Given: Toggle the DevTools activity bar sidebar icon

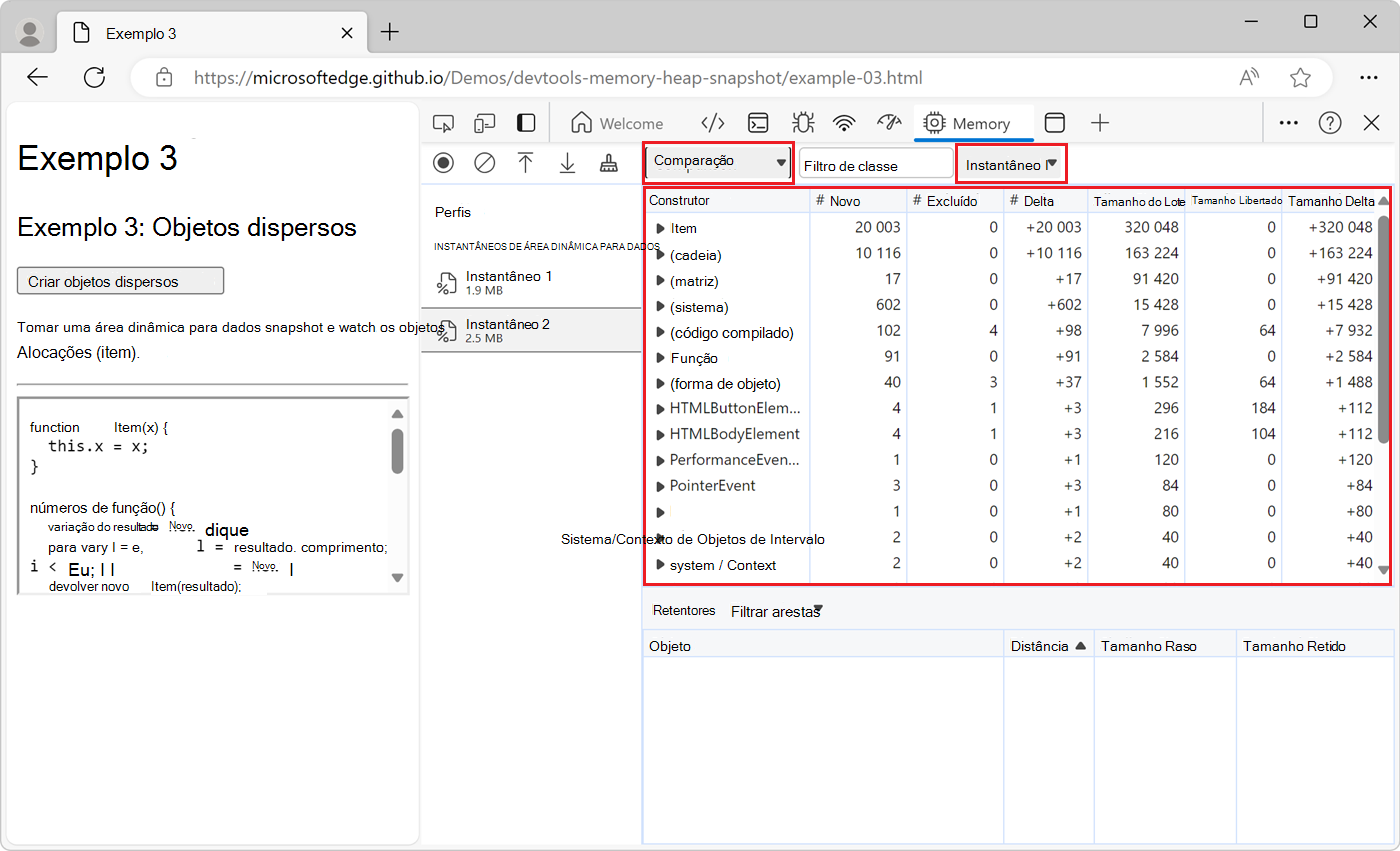Looking at the screenshot, I should pos(526,123).
